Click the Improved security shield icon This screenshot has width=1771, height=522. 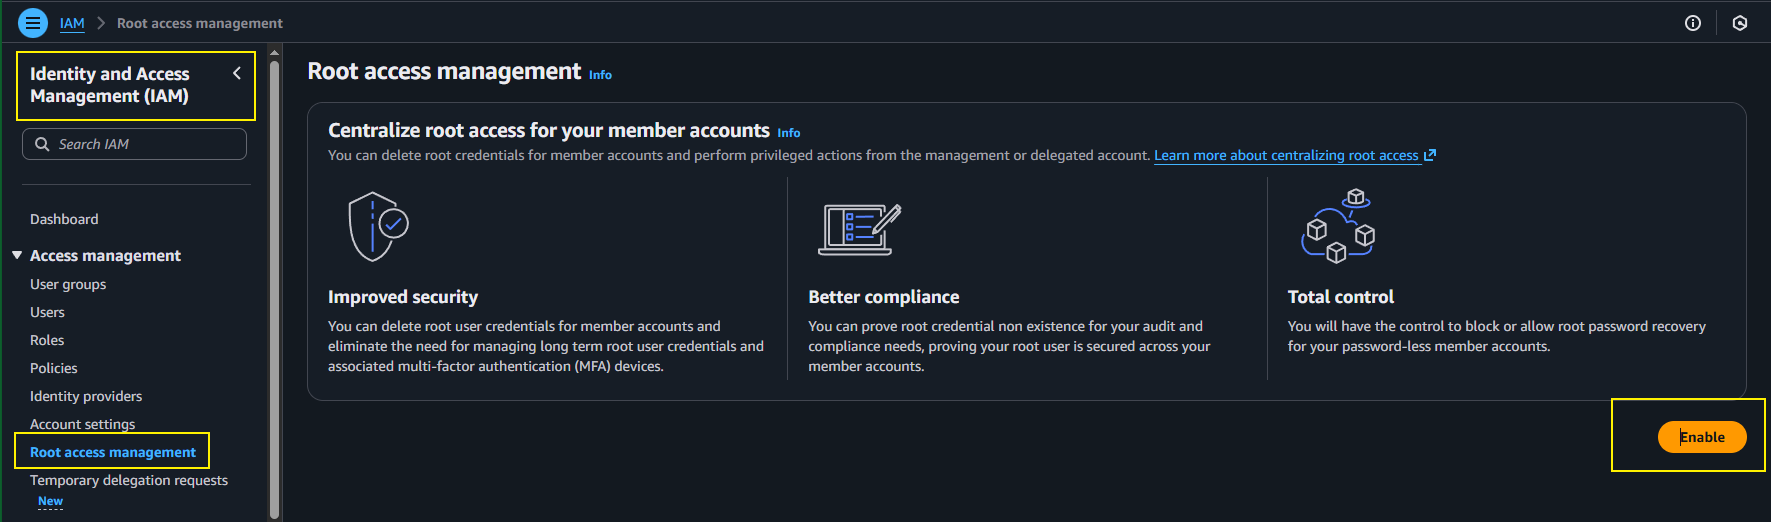click(x=378, y=227)
